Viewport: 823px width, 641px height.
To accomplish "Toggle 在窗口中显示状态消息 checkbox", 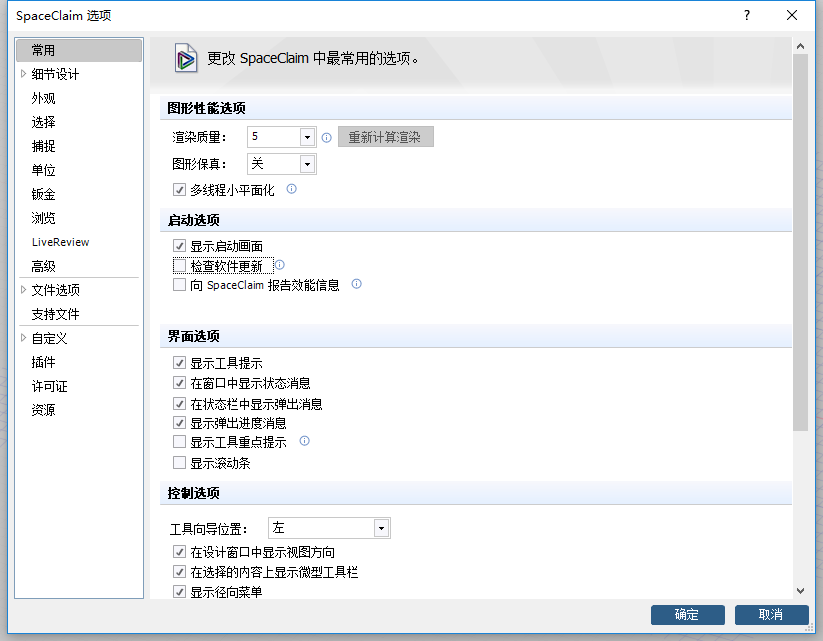I will [180, 383].
